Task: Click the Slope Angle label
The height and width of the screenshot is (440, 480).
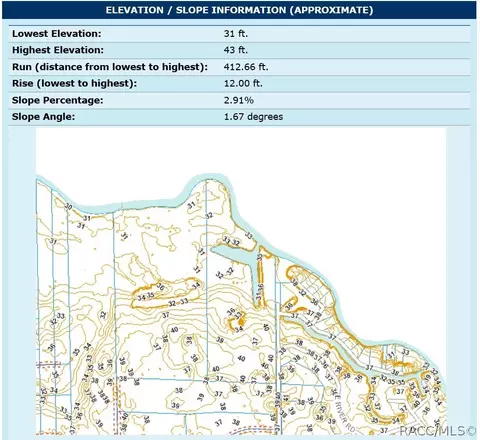Action: [x=43, y=117]
